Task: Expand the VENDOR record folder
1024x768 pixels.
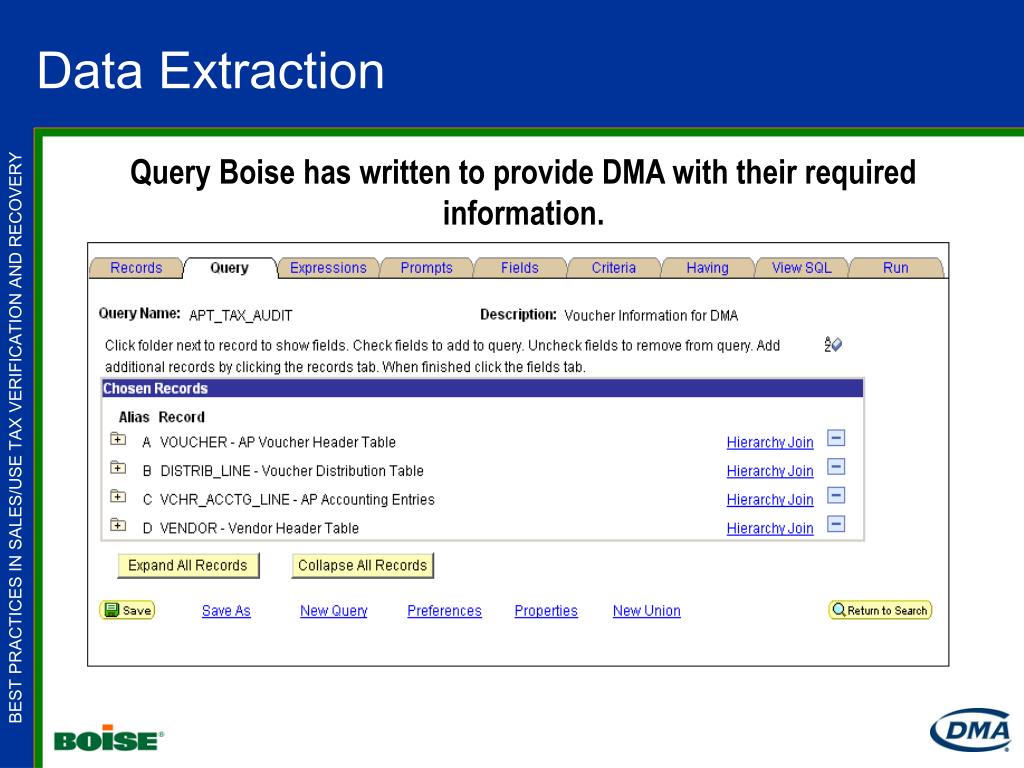Action: 118,524
